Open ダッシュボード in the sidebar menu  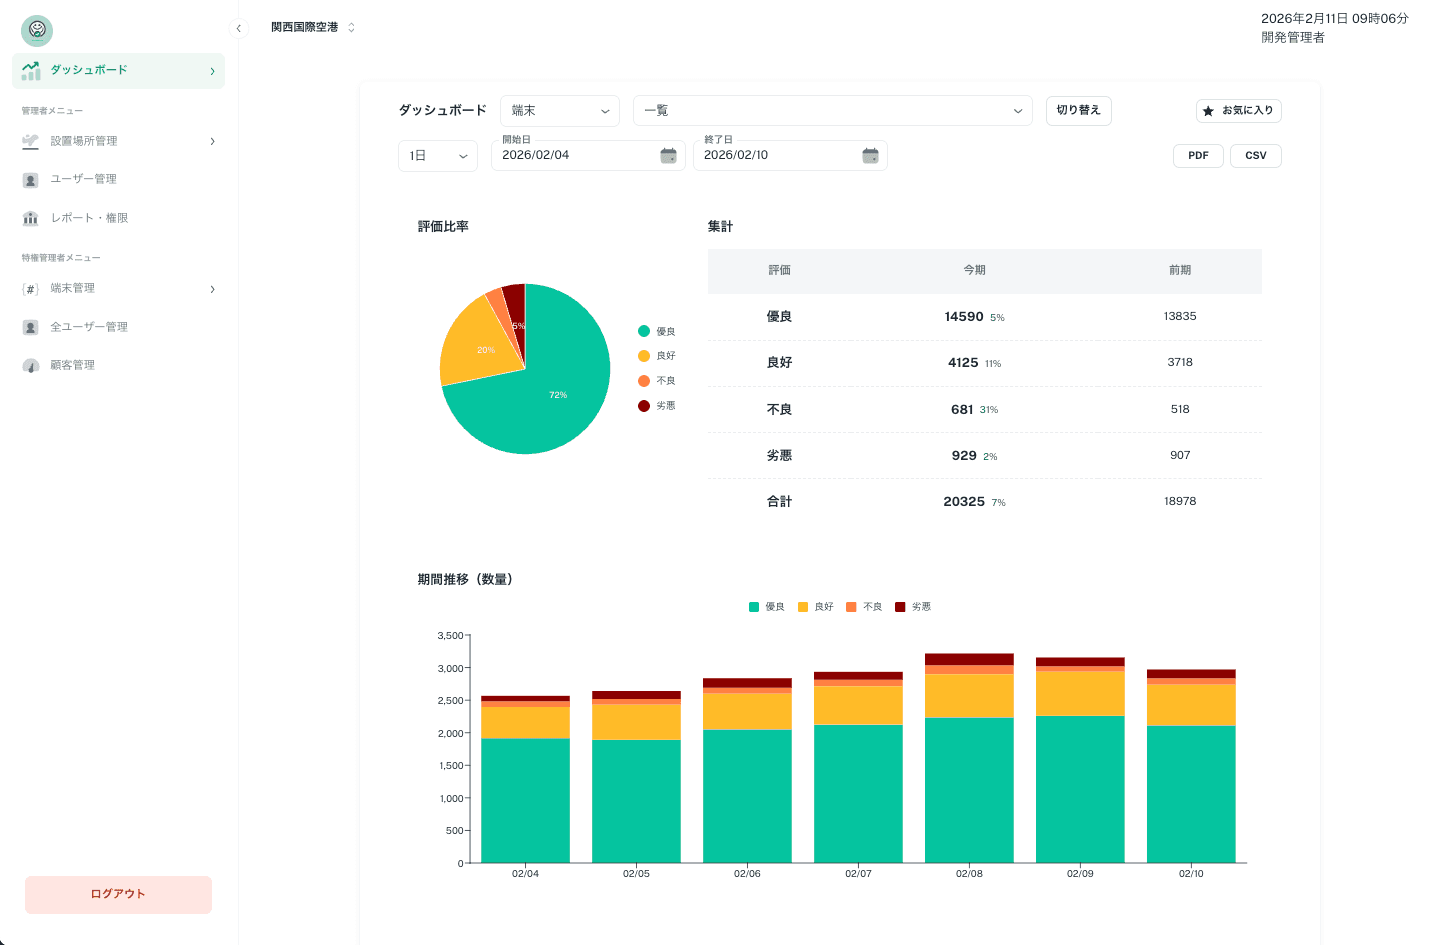[x=118, y=71]
